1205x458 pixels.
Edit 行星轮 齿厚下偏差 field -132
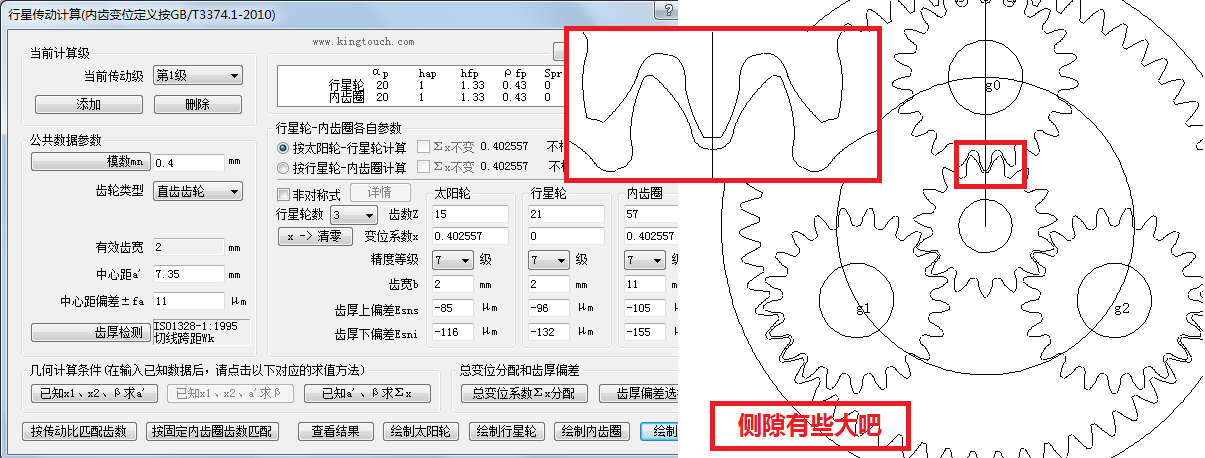click(x=549, y=332)
